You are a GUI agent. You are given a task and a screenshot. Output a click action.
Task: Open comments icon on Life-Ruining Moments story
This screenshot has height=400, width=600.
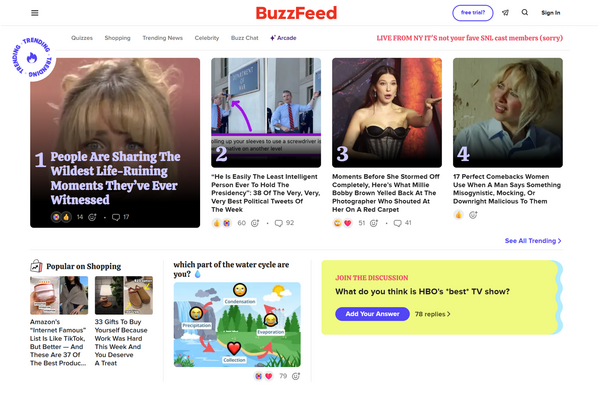pos(116,217)
